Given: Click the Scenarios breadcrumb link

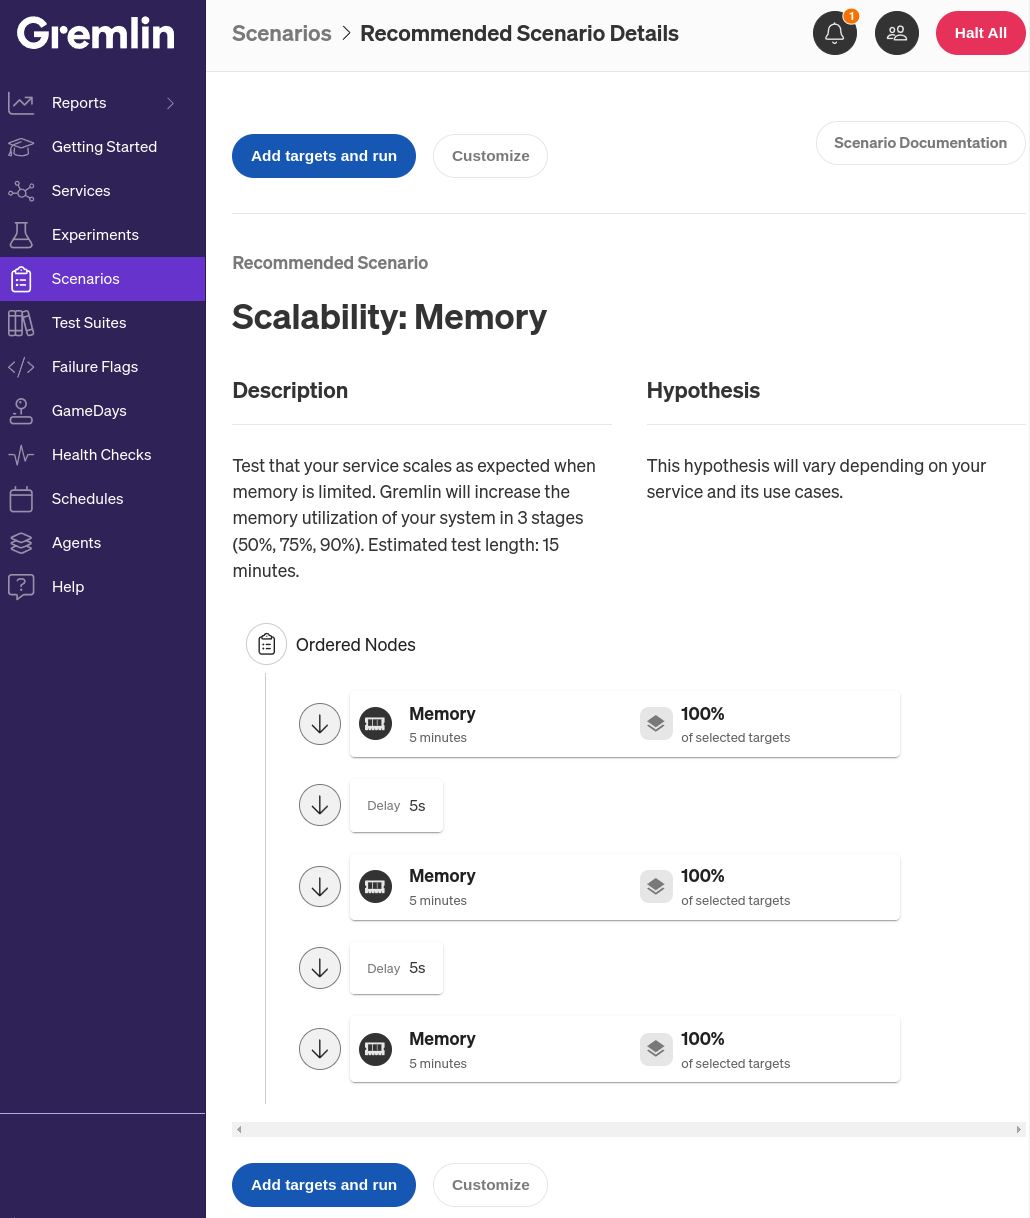Looking at the screenshot, I should [282, 34].
